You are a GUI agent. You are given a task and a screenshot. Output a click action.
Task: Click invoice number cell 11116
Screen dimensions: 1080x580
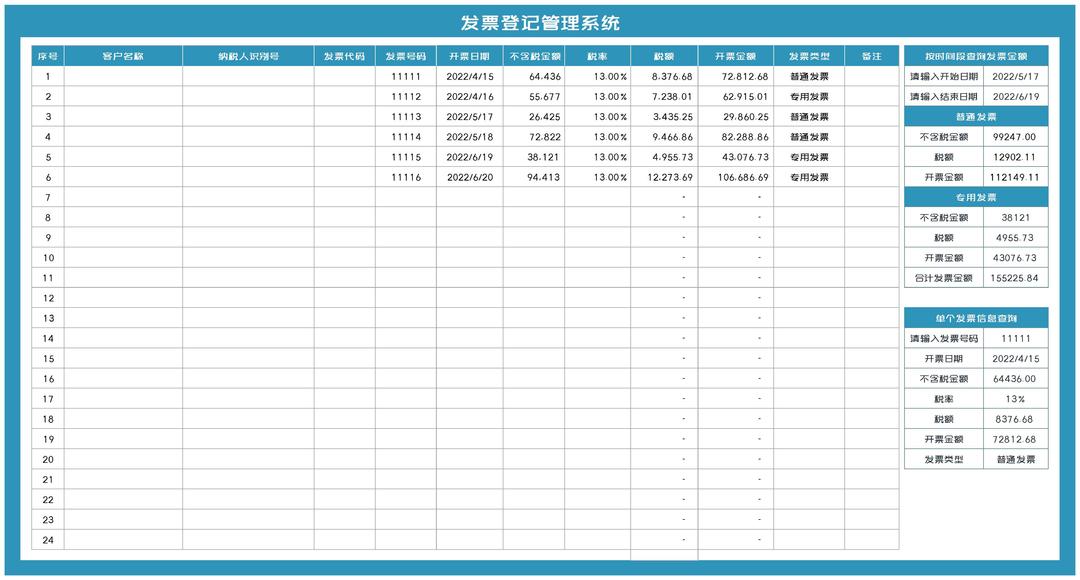pyautogui.click(x=406, y=177)
